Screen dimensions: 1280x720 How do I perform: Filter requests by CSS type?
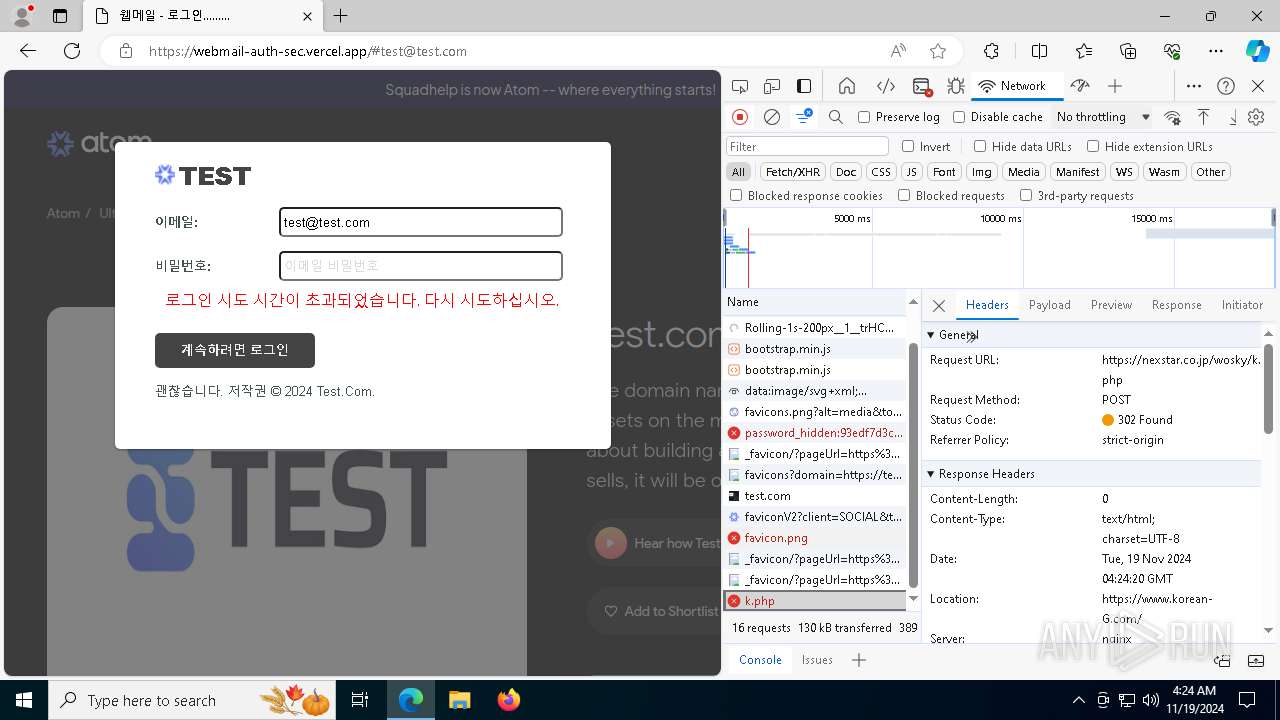click(880, 172)
